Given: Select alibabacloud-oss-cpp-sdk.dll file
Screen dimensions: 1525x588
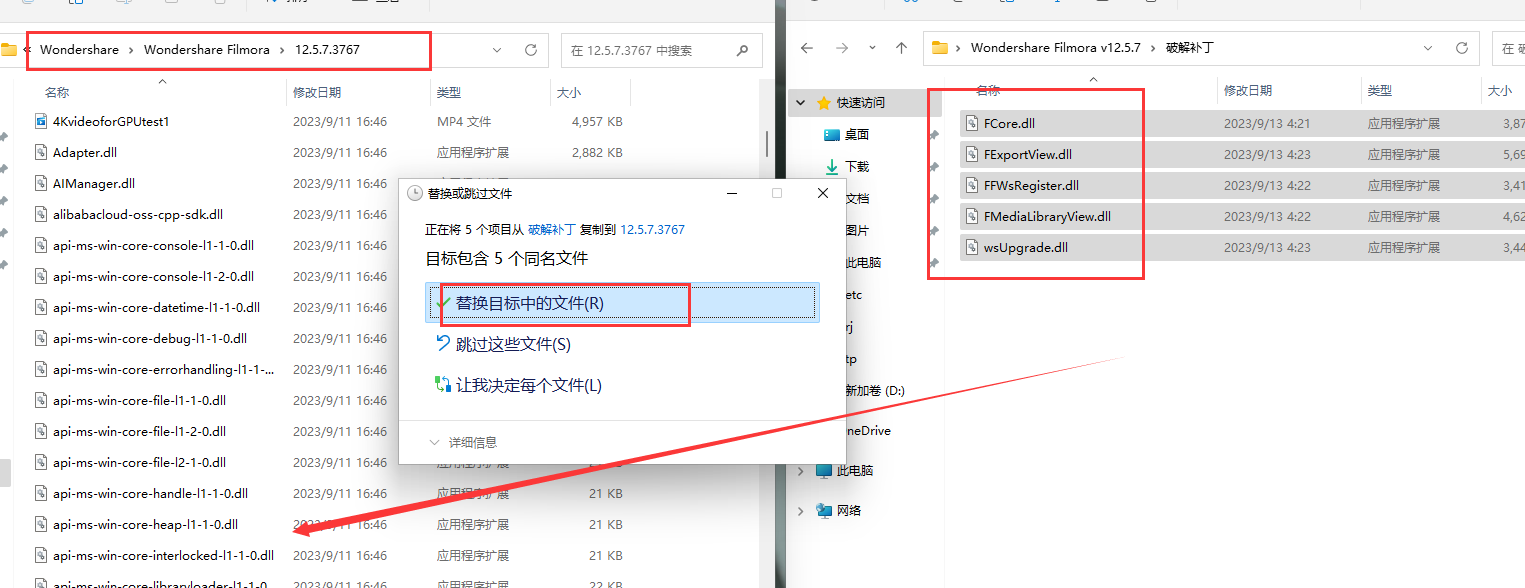Looking at the screenshot, I should point(138,214).
